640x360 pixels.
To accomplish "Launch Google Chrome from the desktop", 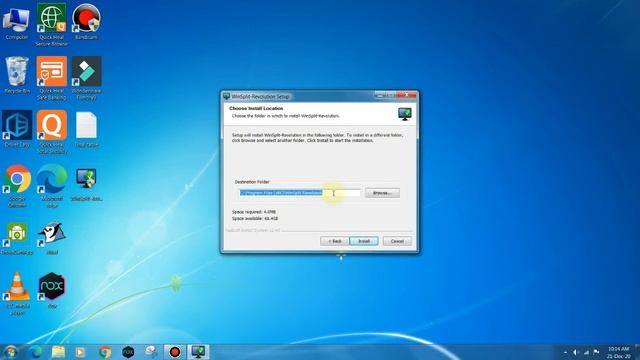I will (x=17, y=185).
